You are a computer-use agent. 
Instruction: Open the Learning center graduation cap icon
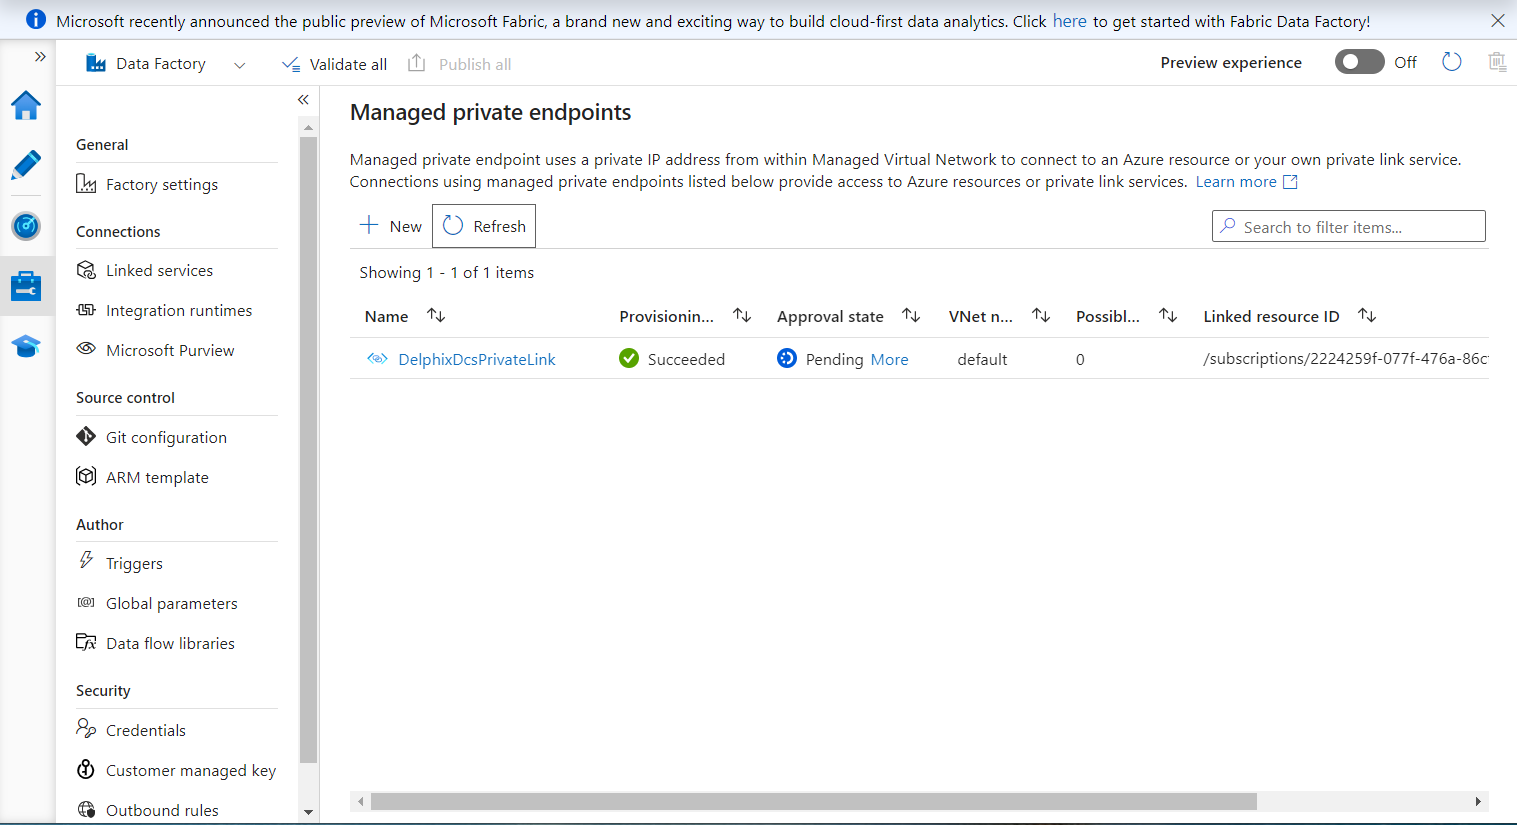[26, 346]
